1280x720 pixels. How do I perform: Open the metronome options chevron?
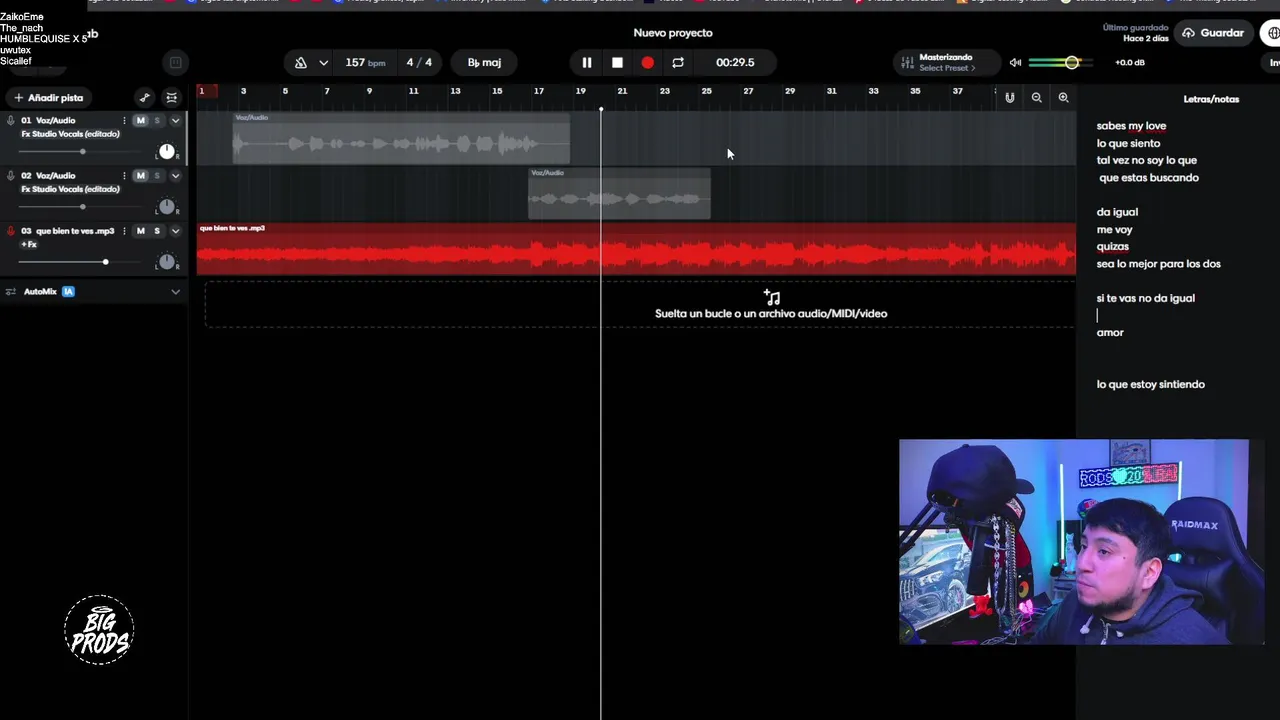tap(323, 63)
